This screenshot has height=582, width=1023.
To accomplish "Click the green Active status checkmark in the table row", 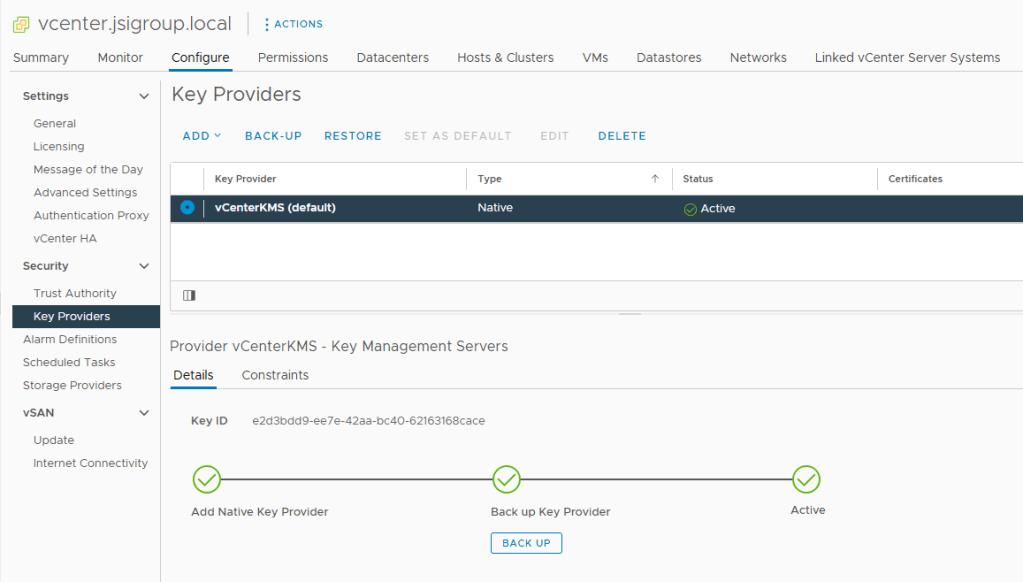I will [x=690, y=209].
